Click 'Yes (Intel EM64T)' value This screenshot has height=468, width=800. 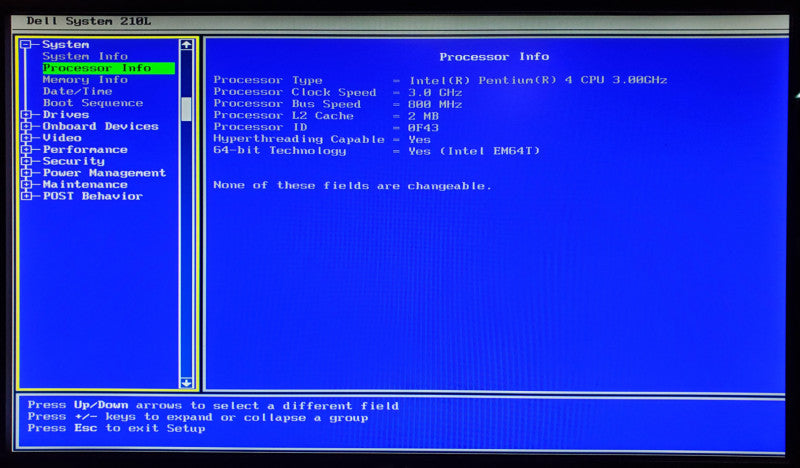(x=474, y=151)
